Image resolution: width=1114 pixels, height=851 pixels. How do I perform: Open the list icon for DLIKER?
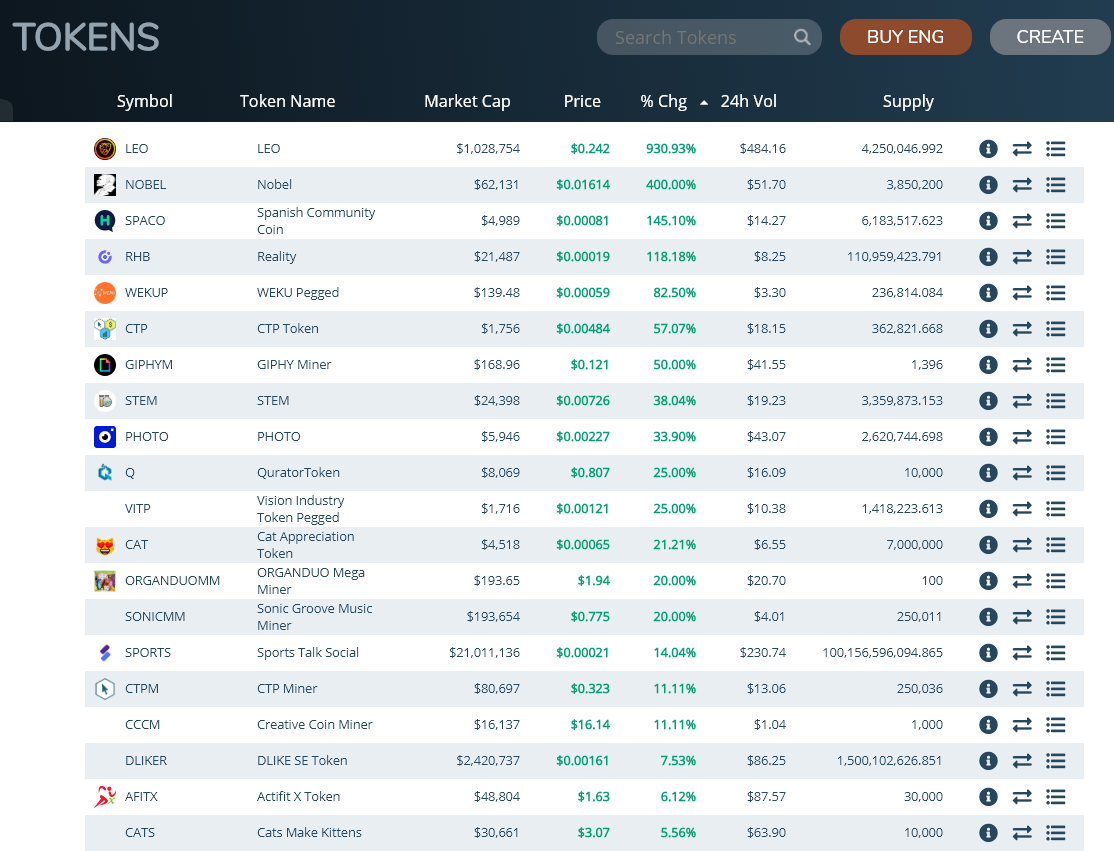pos(1056,761)
